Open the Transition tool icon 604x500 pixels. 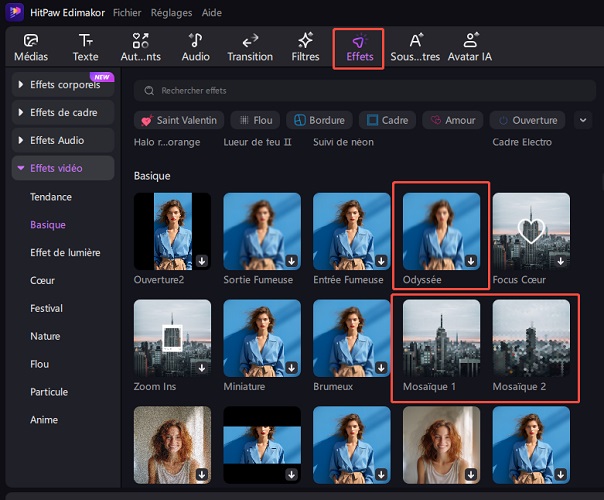pos(250,41)
